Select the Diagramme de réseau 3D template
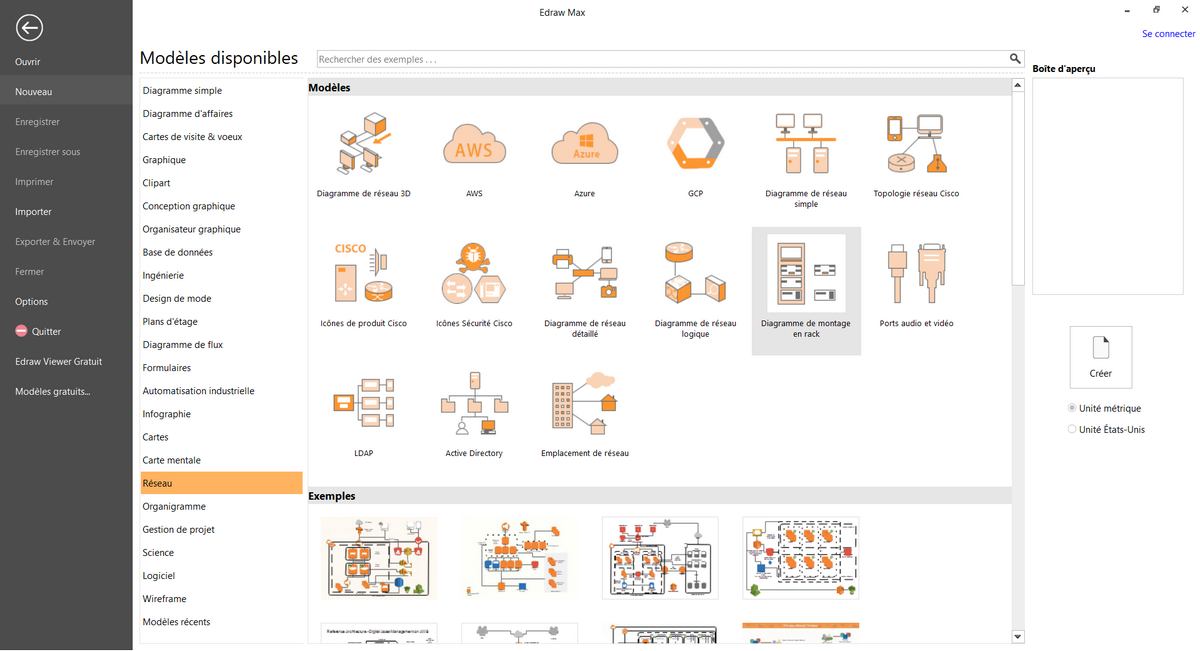1200x651 pixels. 364,150
